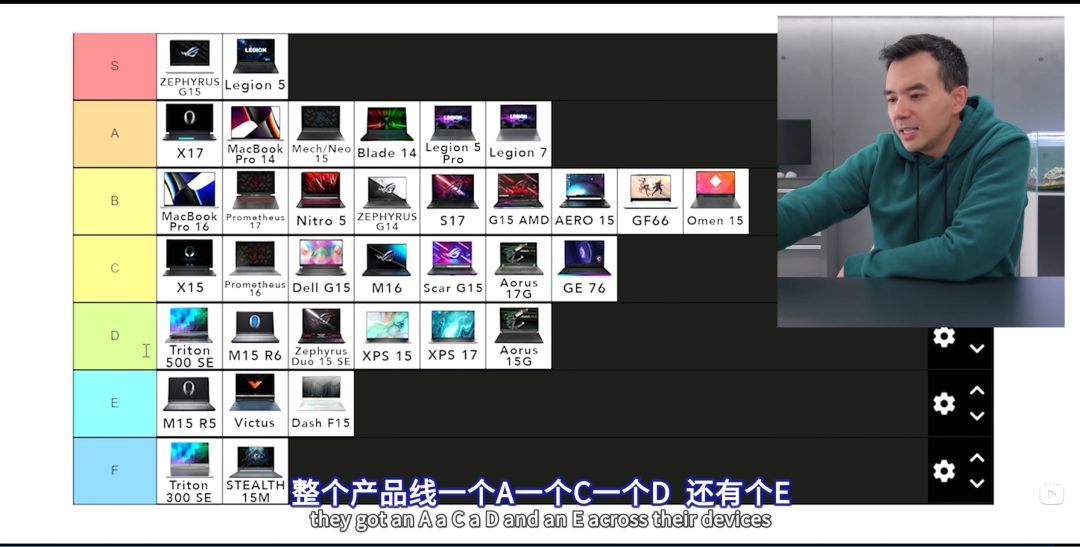
Task: Move the E tier row down with its arrow
Action: click(x=977, y=416)
